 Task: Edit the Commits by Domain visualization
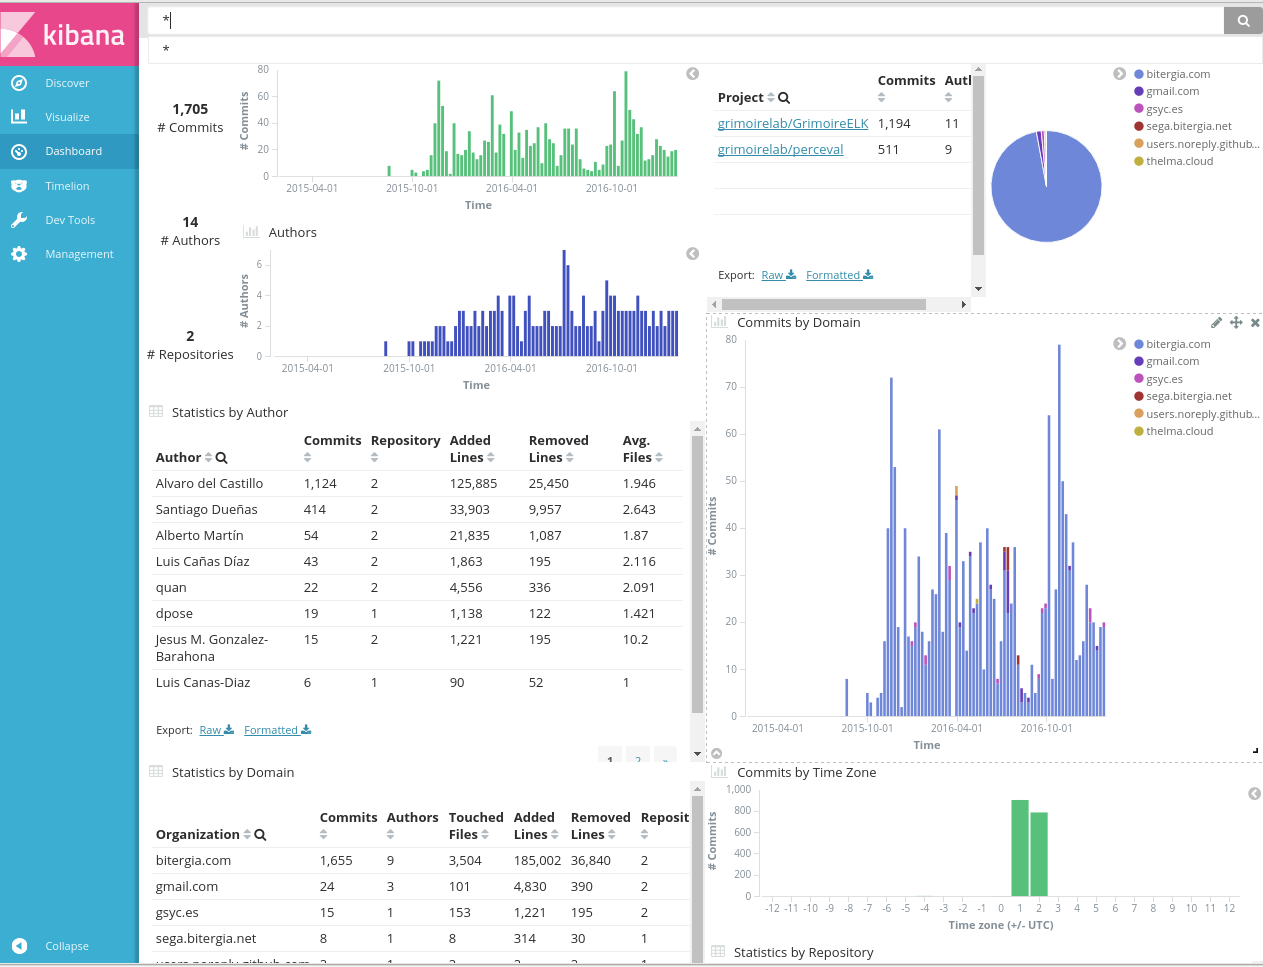[1216, 322]
